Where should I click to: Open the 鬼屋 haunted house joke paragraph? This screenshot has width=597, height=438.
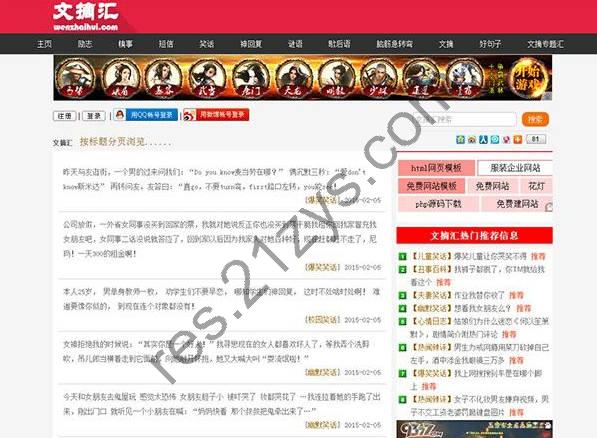pos(222,404)
